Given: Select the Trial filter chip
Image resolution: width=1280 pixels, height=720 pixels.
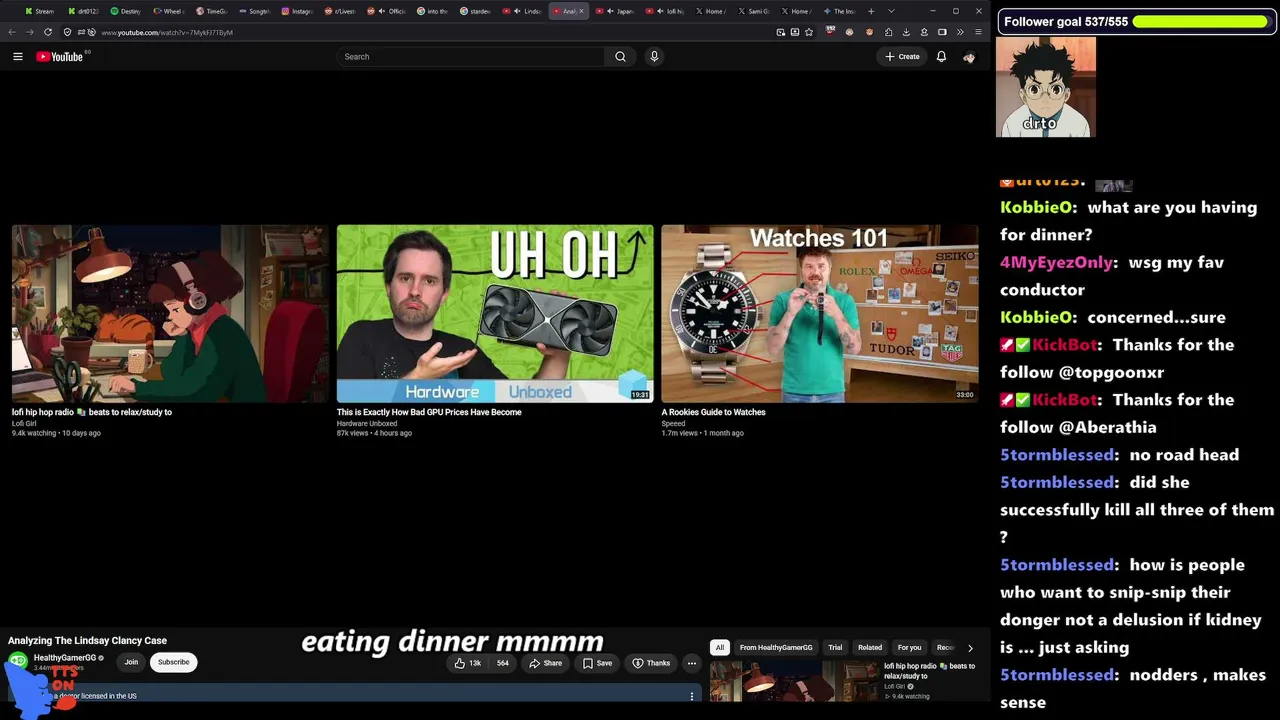Looking at the screenshot, I should (835, 648).
